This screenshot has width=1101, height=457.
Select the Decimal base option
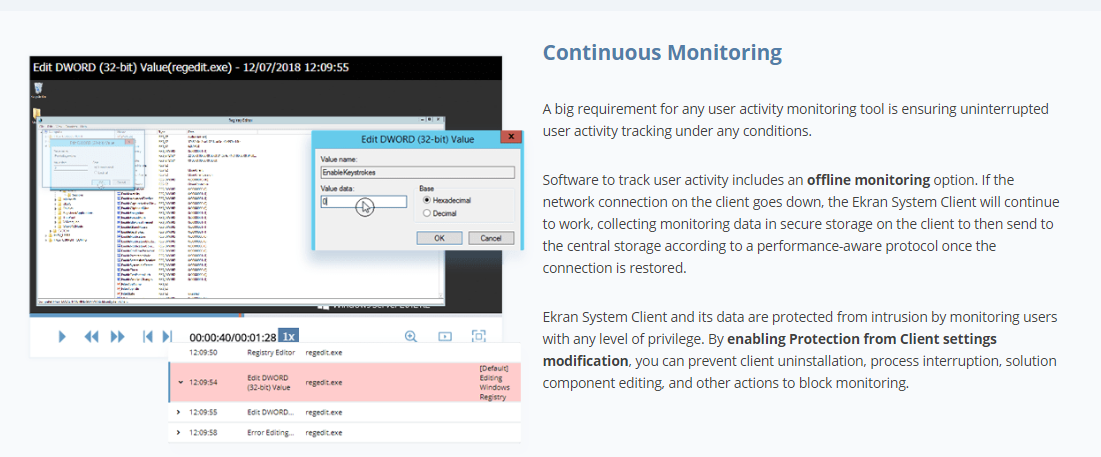coord(442,213)
